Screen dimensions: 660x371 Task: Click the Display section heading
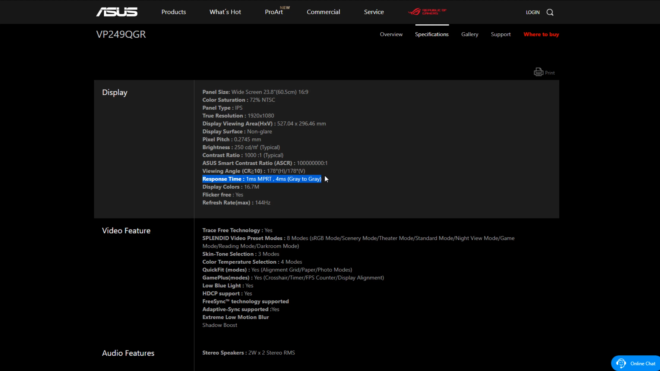point(114,92)
